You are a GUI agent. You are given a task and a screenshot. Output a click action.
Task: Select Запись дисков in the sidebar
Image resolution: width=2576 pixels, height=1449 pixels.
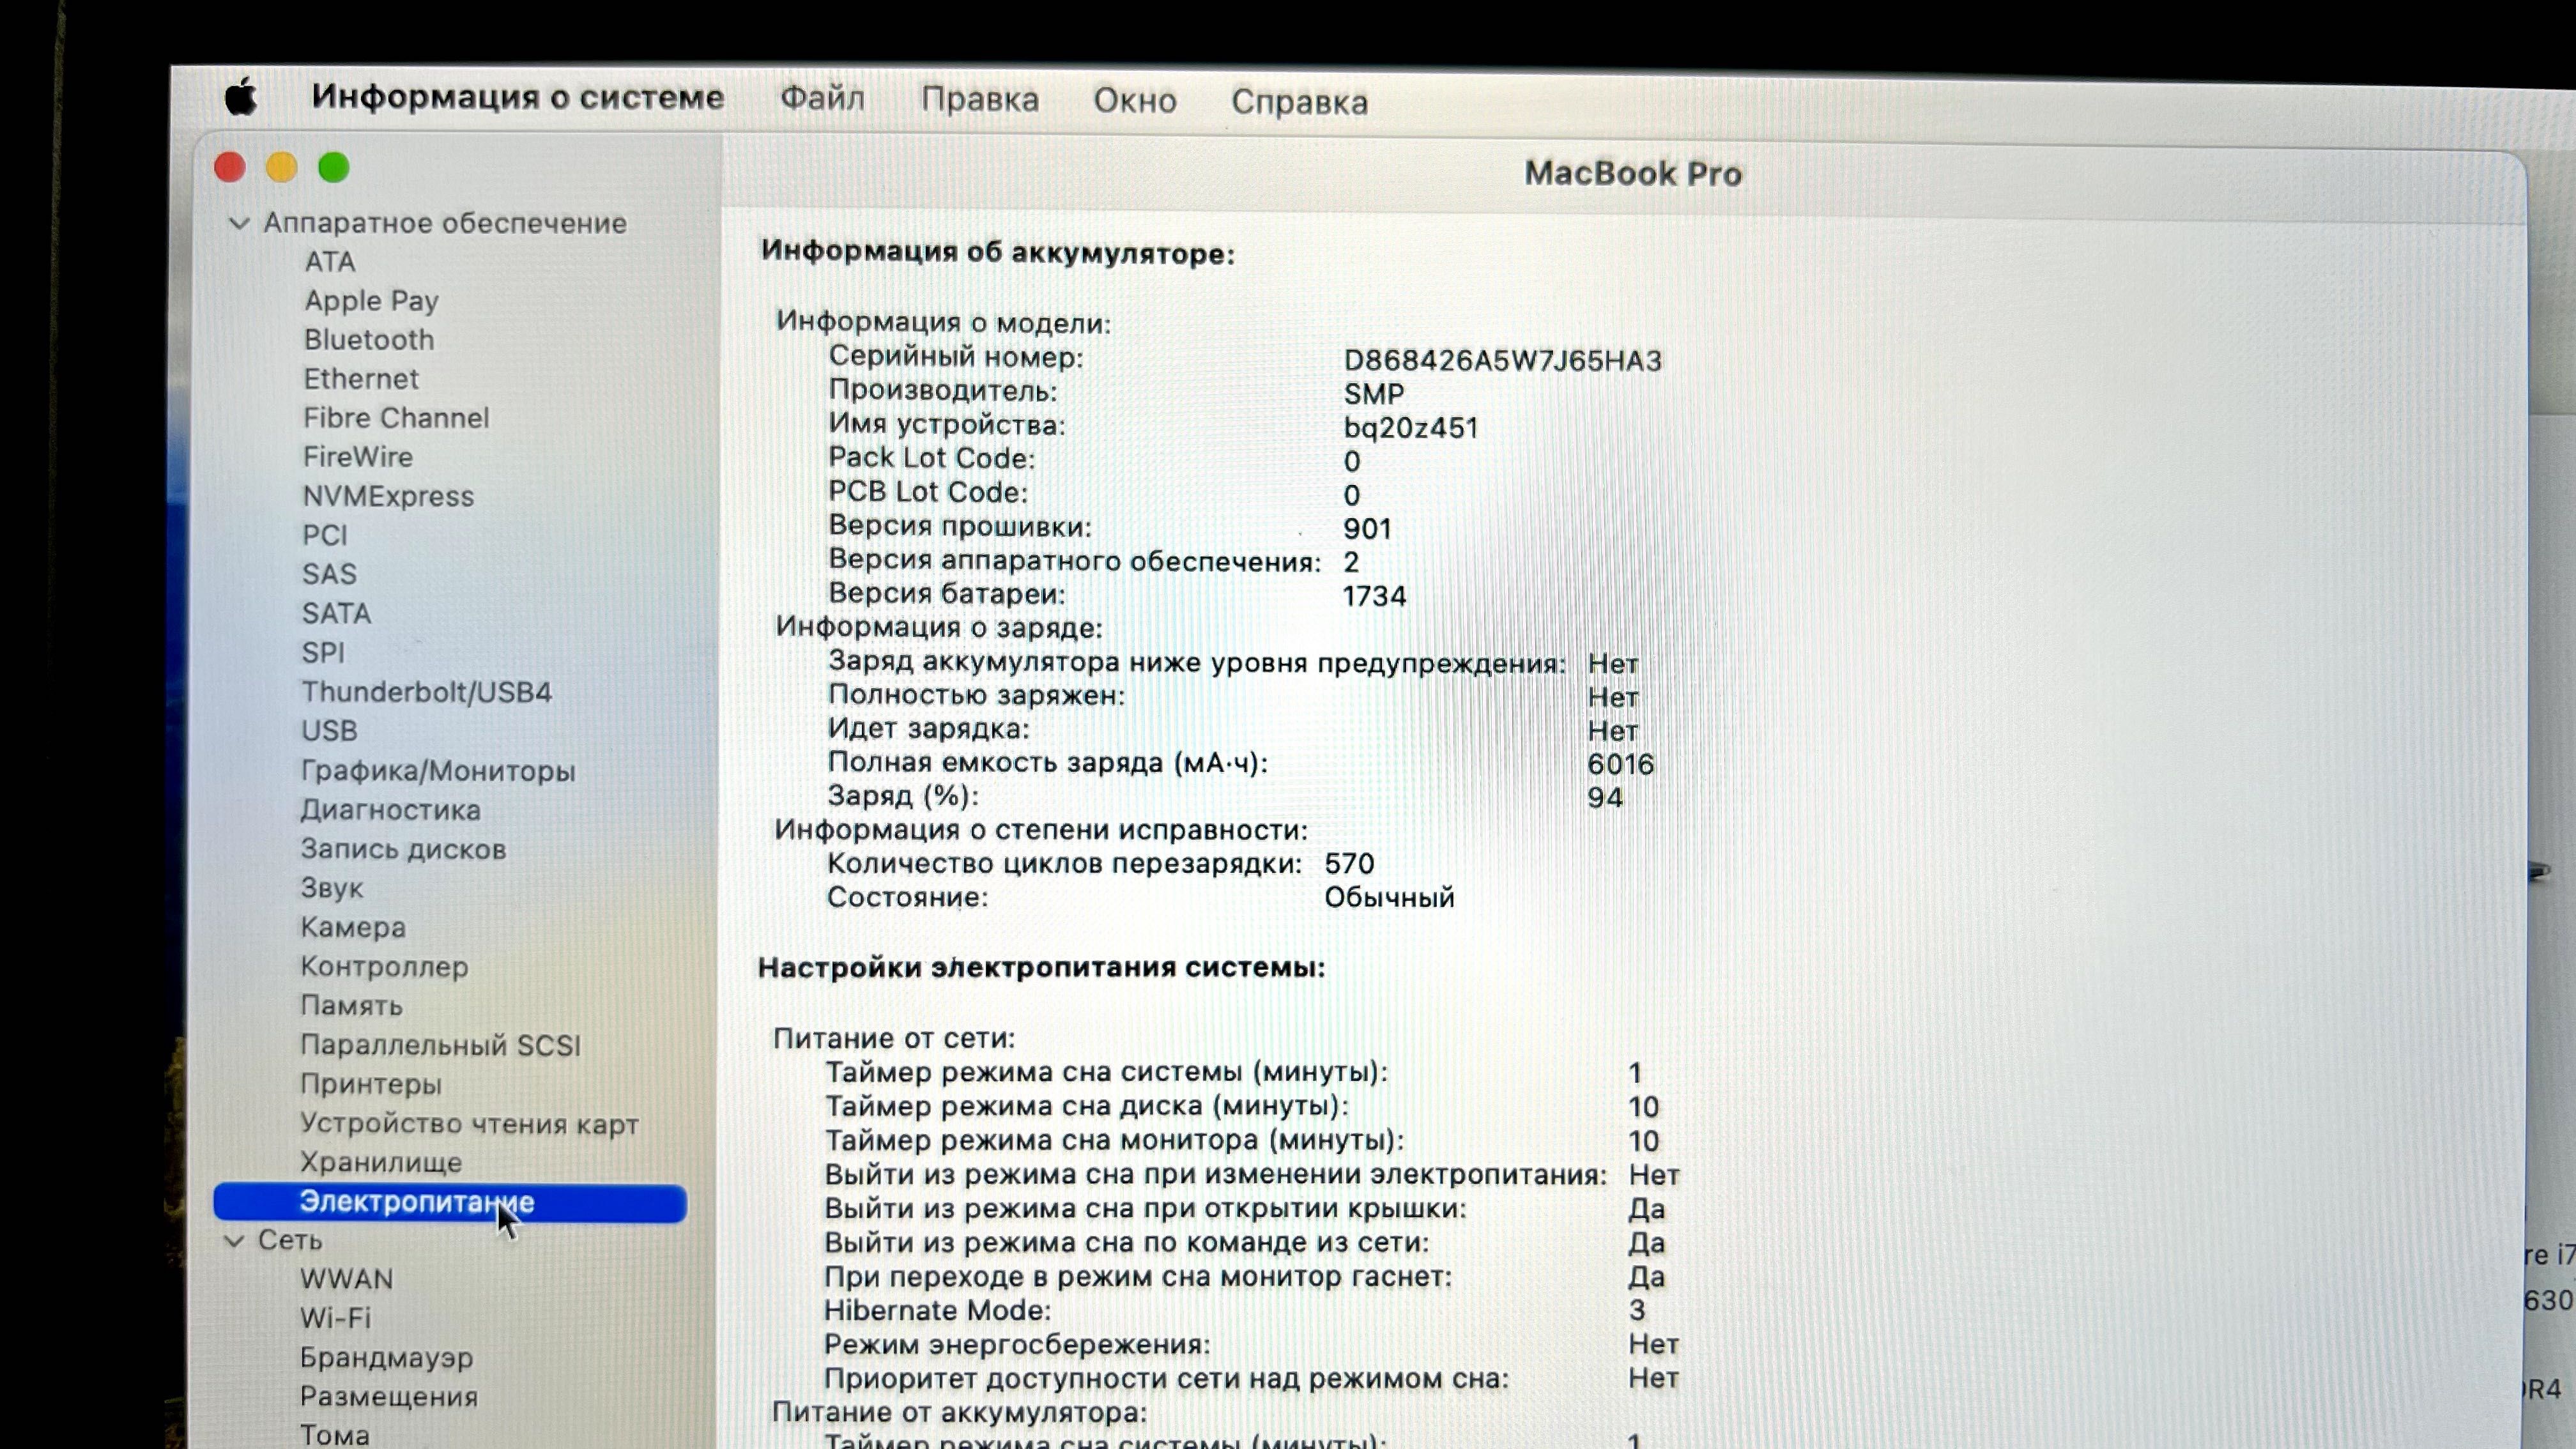403,849
